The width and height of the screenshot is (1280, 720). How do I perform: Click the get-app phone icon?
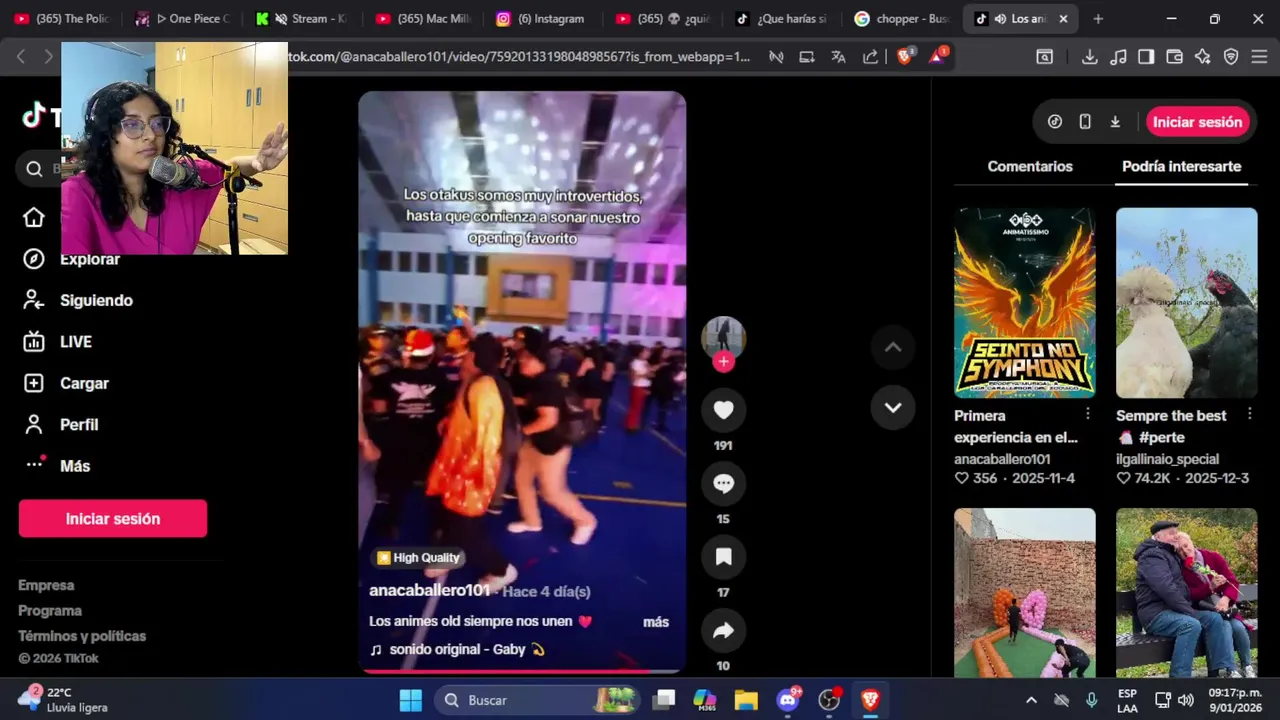(x=1085, y=122)
